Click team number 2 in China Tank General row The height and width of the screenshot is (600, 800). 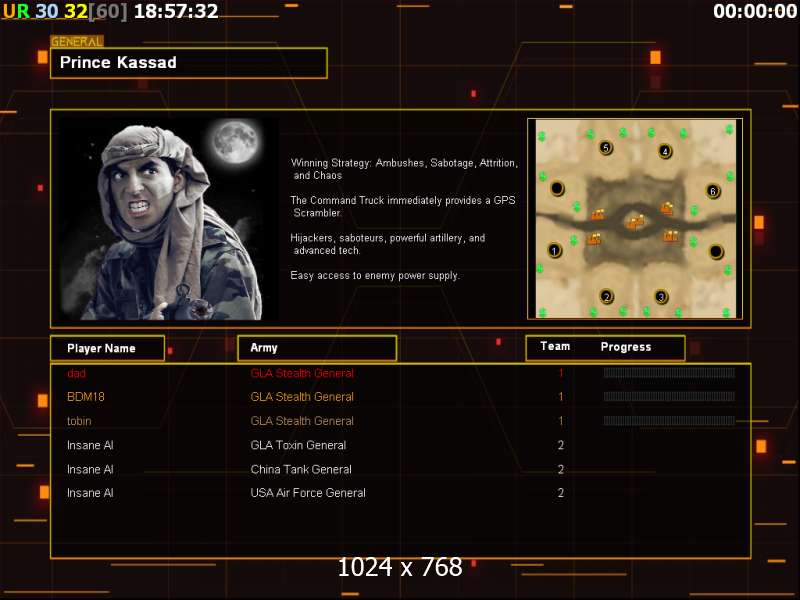[x=561, y=469]
